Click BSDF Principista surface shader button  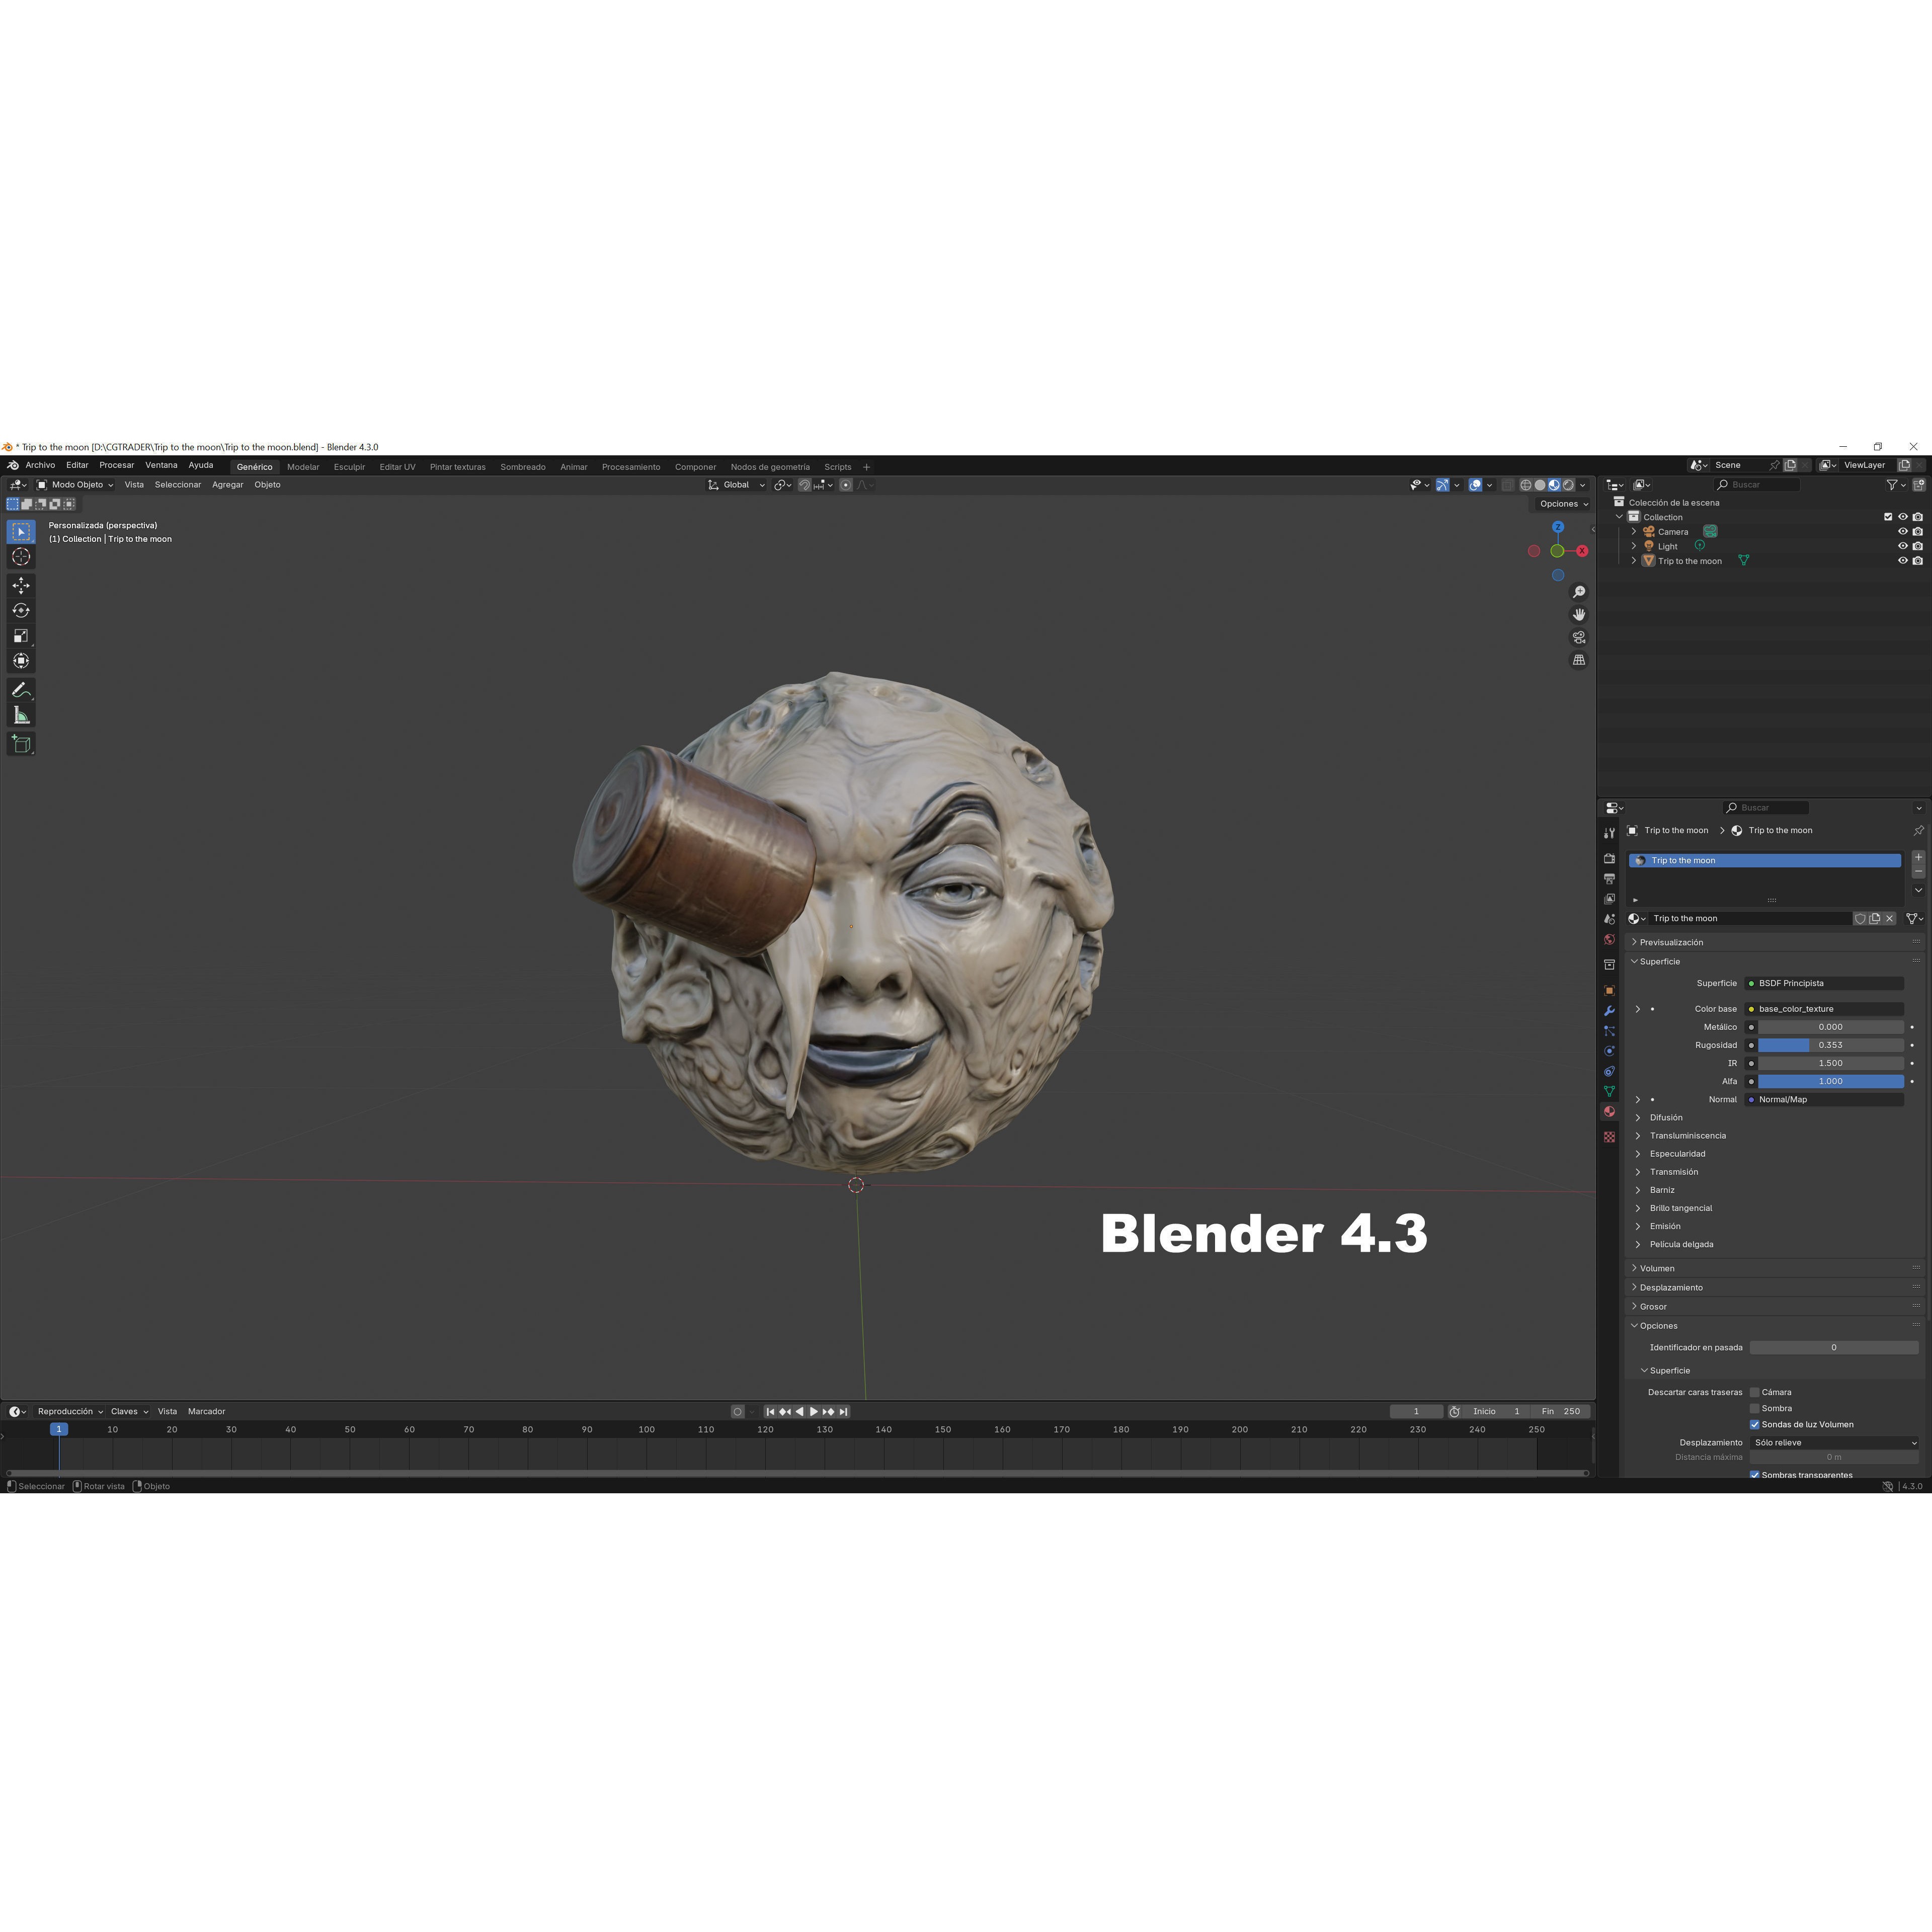1825,983
